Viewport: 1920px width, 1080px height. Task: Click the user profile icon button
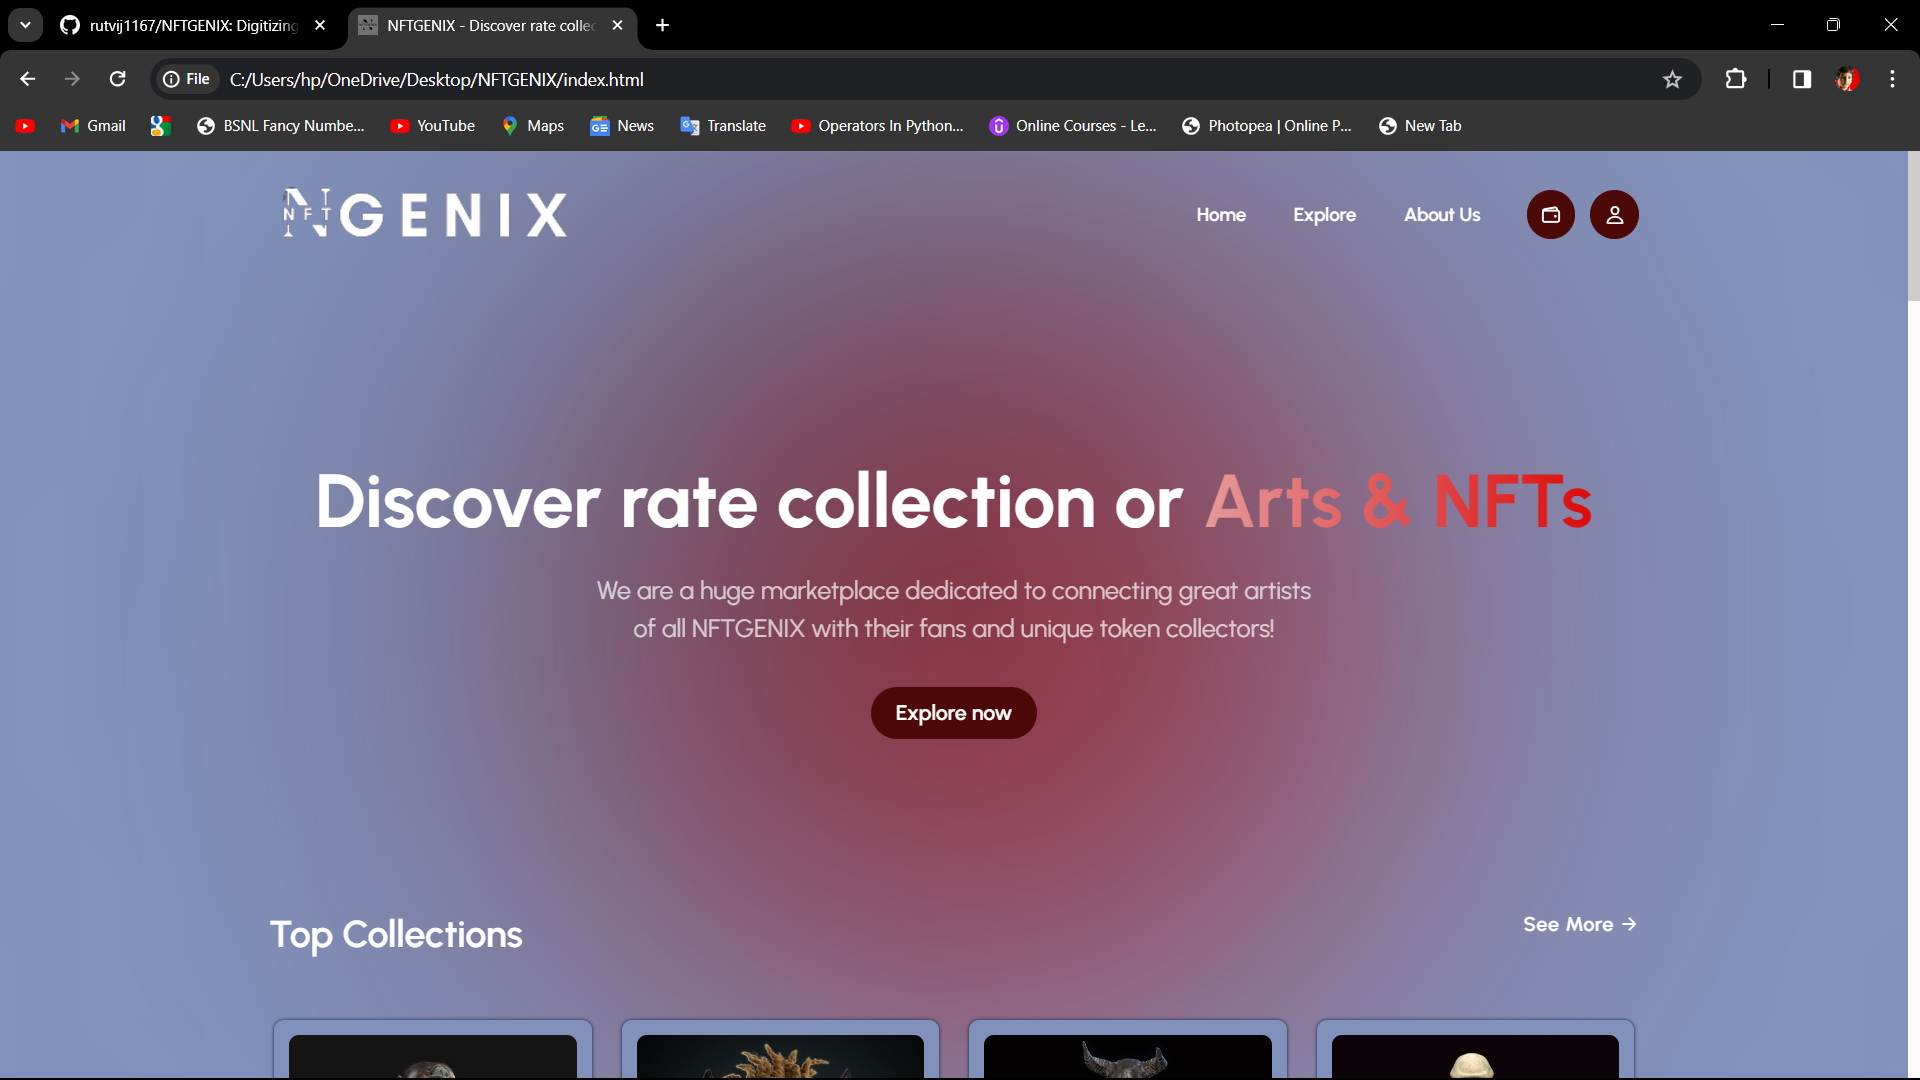(1614, 215)
